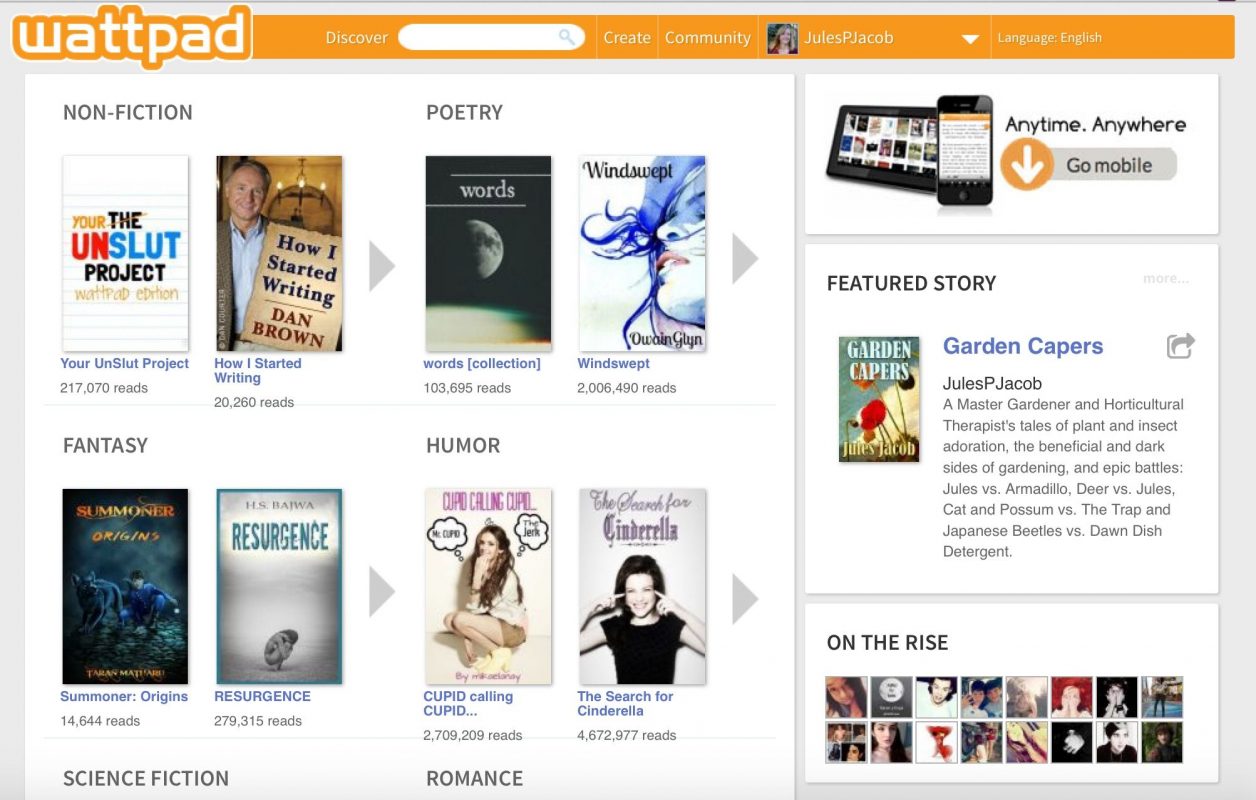Screen dimensions: 1256x800
Task: Open the Your UnSlut Project title link
Action: pos(124,363)
